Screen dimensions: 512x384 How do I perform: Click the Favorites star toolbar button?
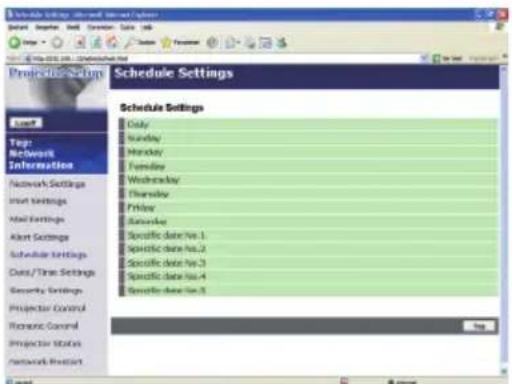click(180, 42)
